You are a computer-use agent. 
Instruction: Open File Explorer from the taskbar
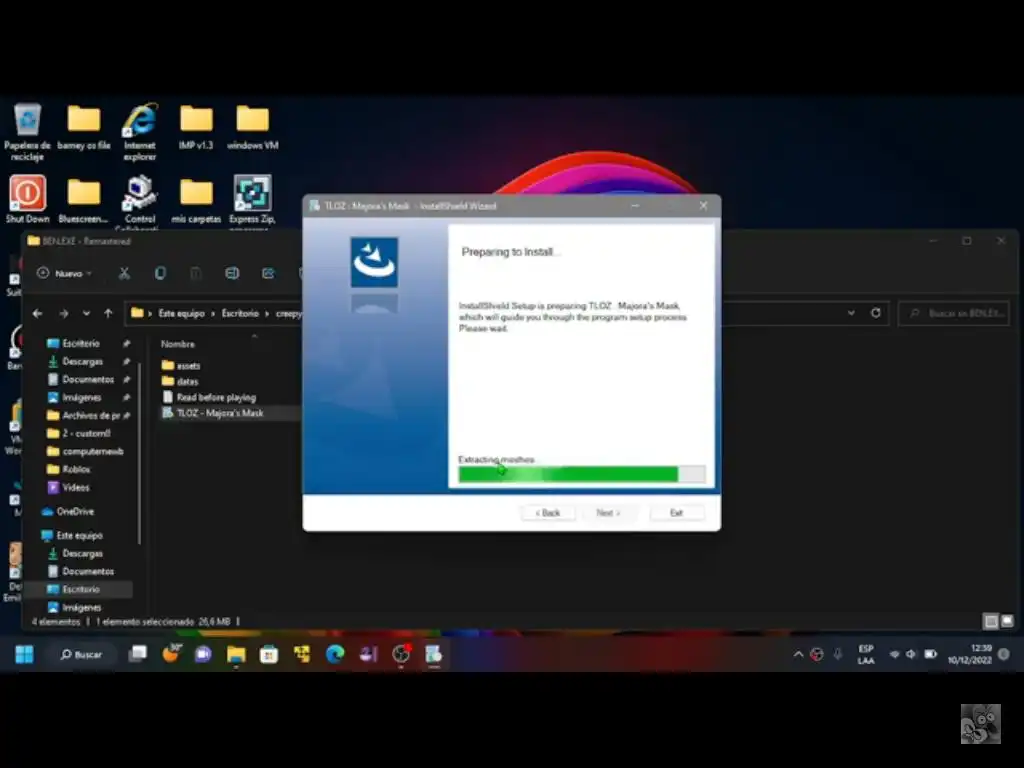[x=236, y=654]
